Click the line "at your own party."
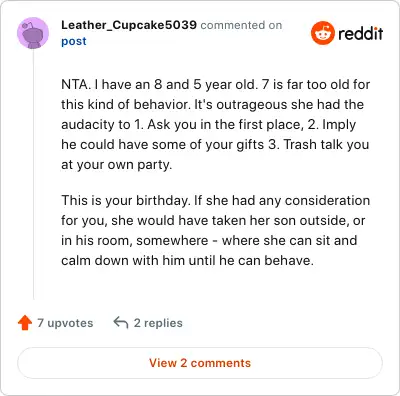Image resolution: width=400 pixels, height=396 pixels. coord(117,165)
